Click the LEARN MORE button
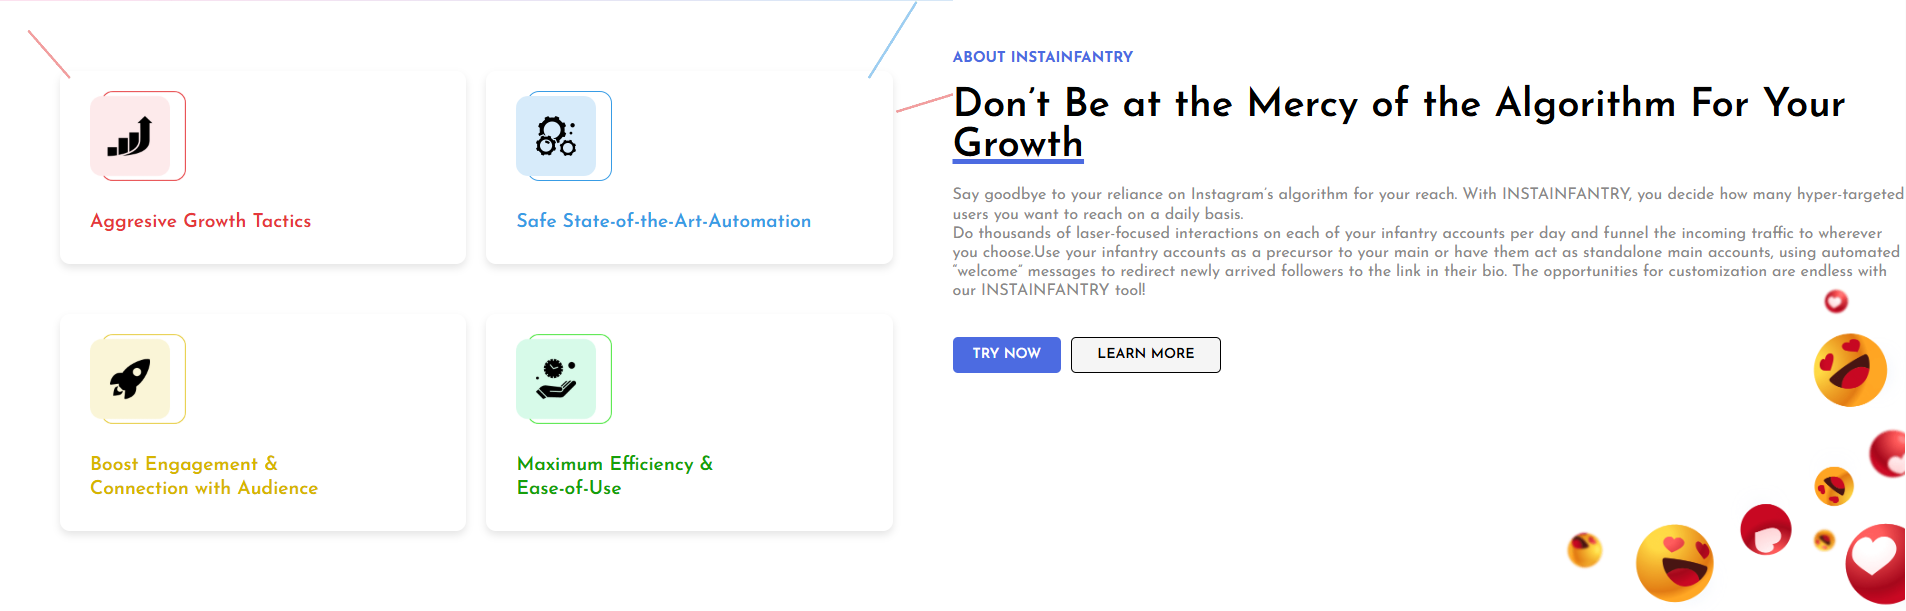 coord(1145,354)
